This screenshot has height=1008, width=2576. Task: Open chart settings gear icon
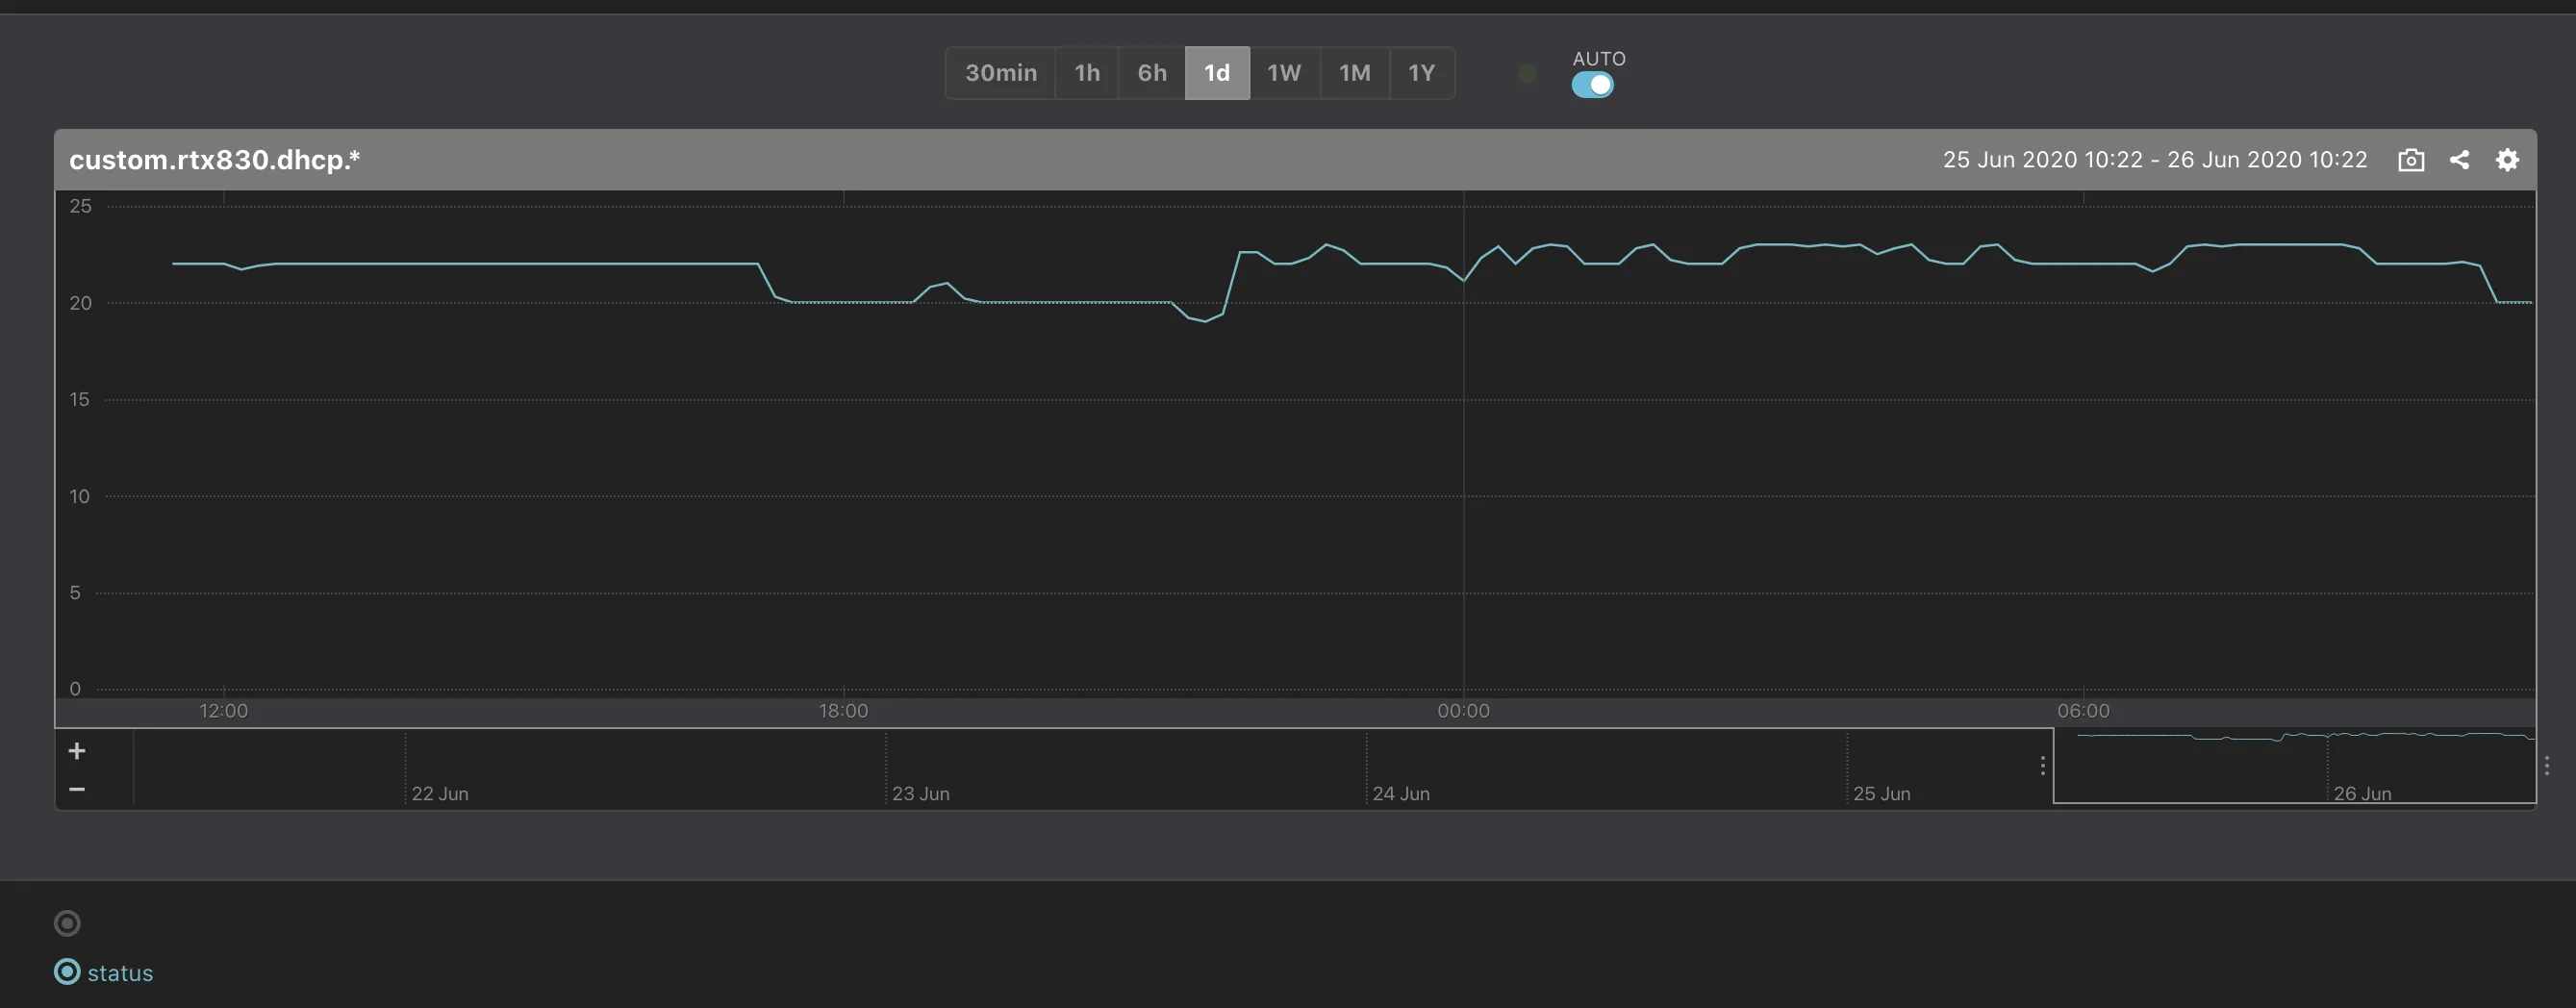(x=2506, y=160)
